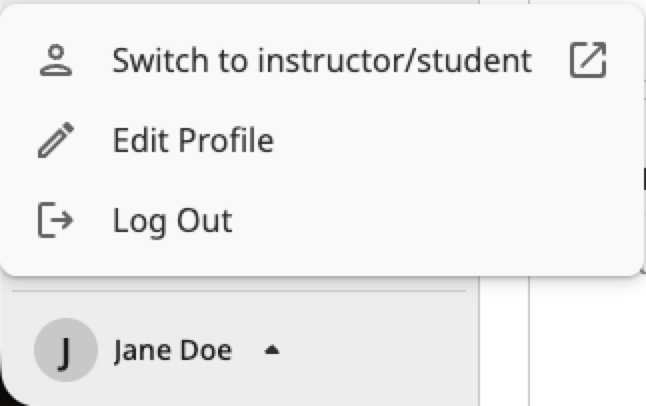The height and width of the screenshot is (406, 646).
Task: Select Switch to instructor/student
Action: pos(322,60)
